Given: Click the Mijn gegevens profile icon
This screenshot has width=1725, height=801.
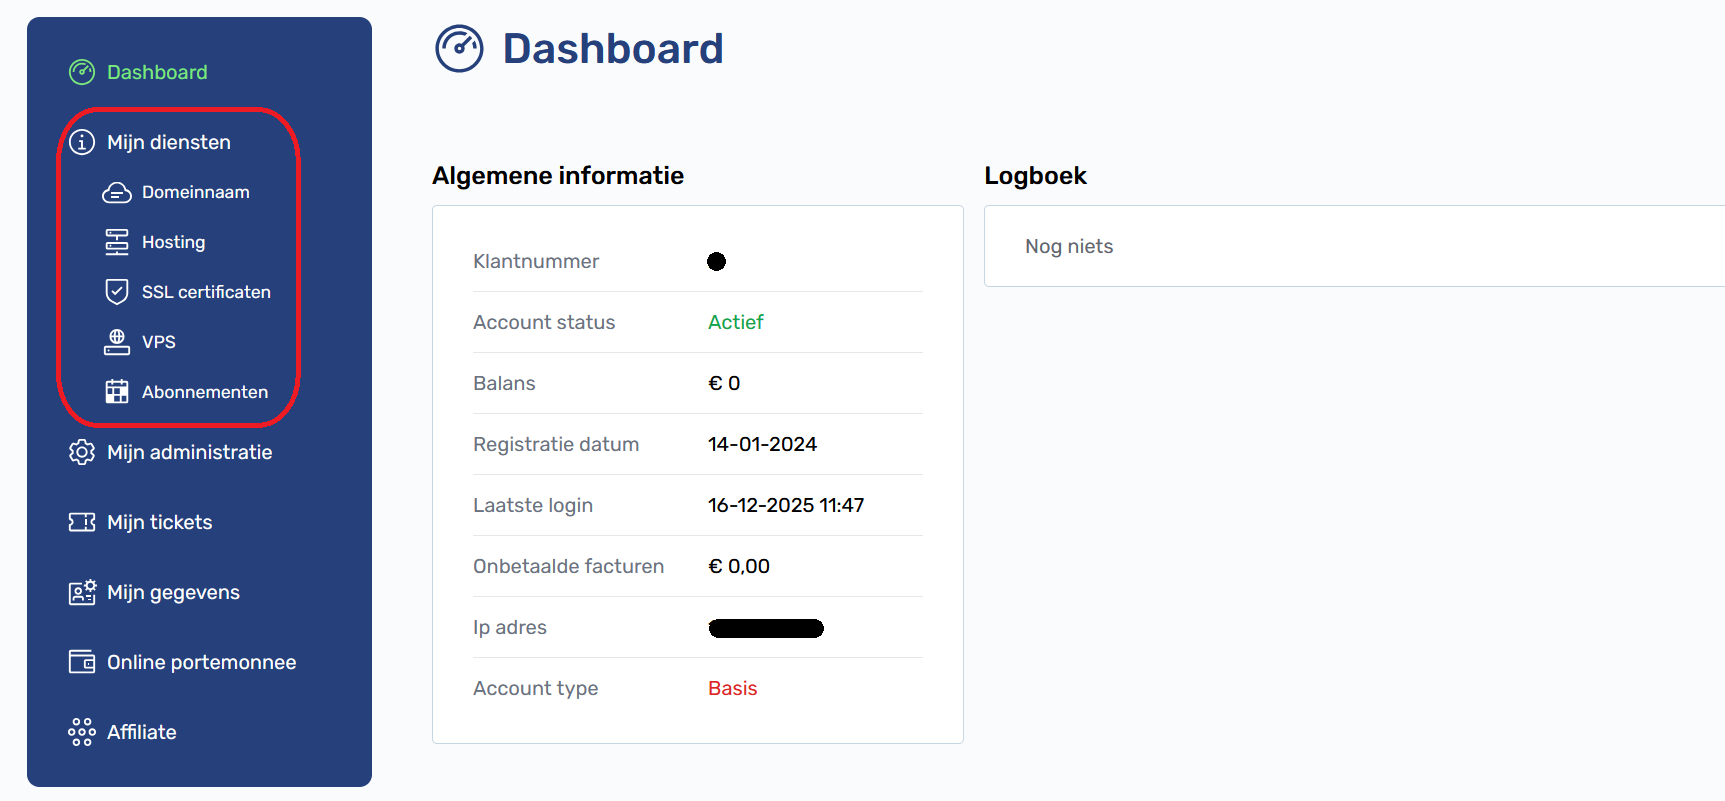Looking at the screenshot, I should pyautogui.click(x=82, y=592).
